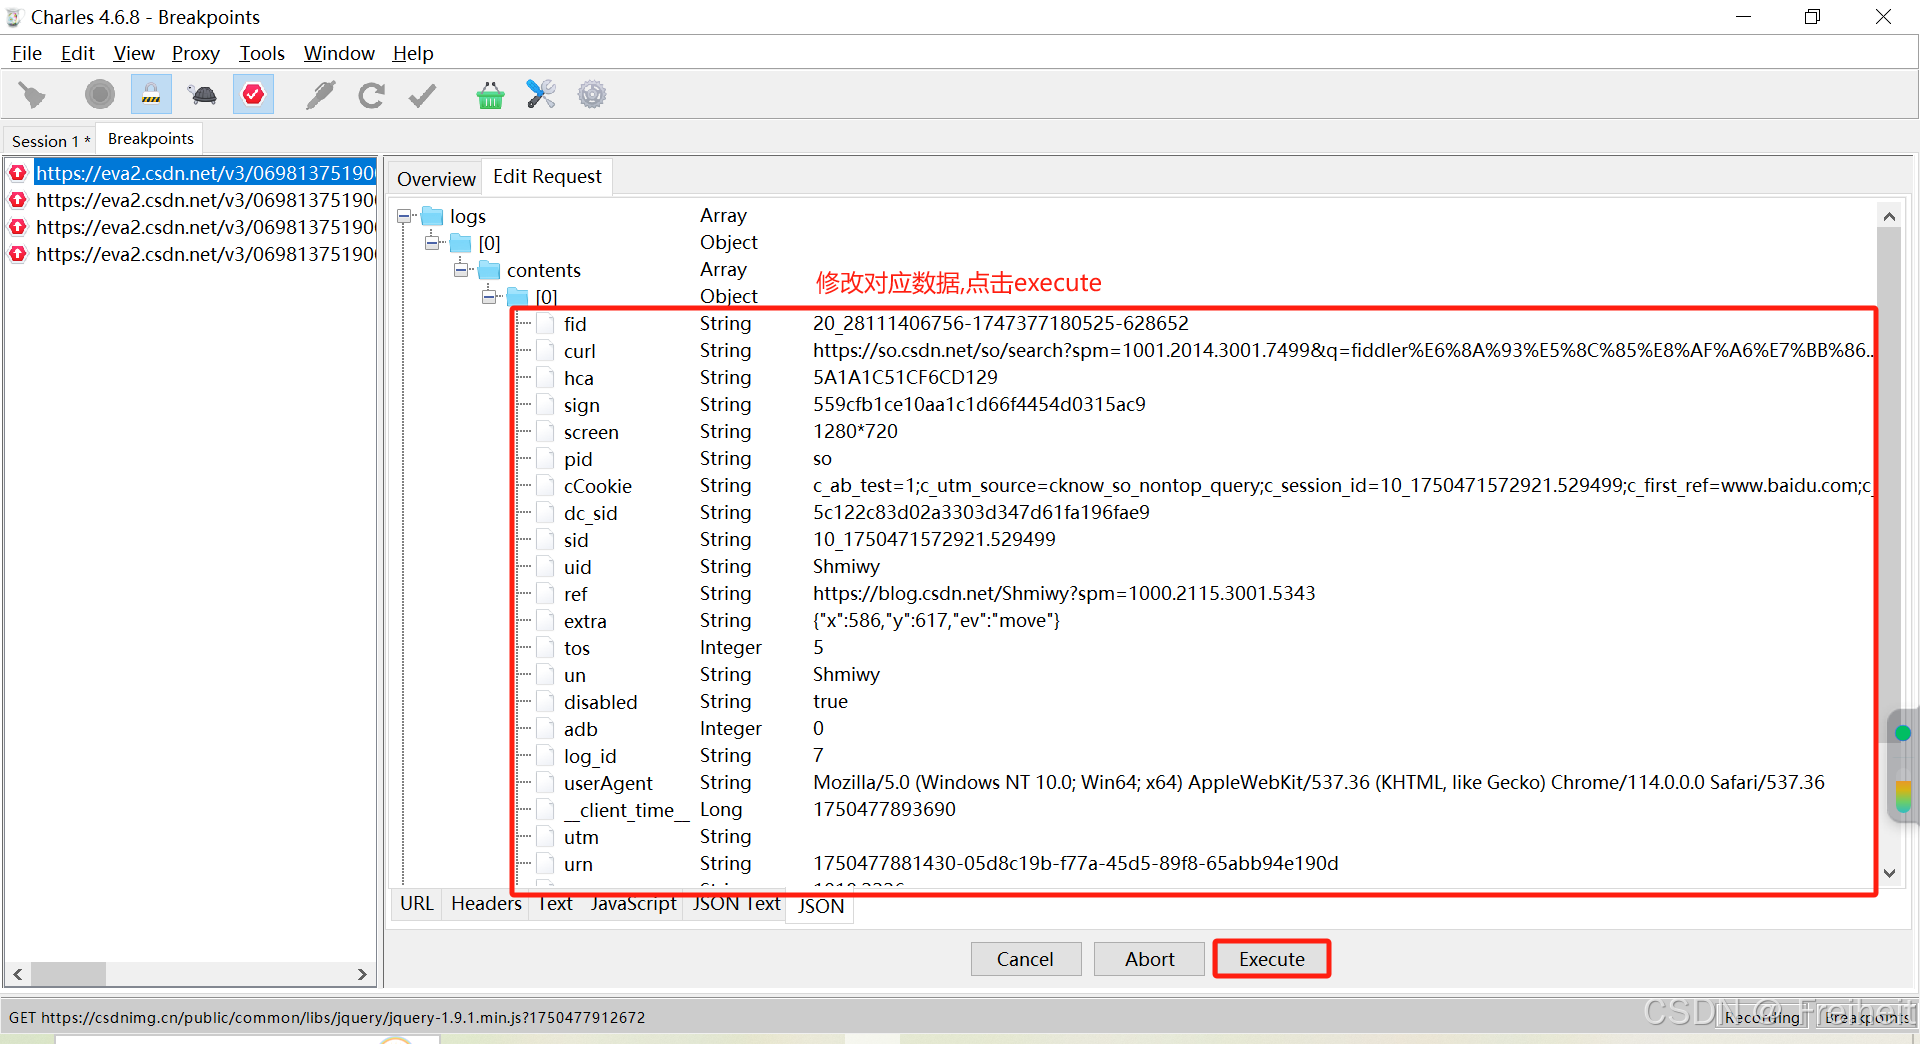Switch to the Headers bottom tab
Screen dimensions: 1920x1044
(x=486, y=904)
